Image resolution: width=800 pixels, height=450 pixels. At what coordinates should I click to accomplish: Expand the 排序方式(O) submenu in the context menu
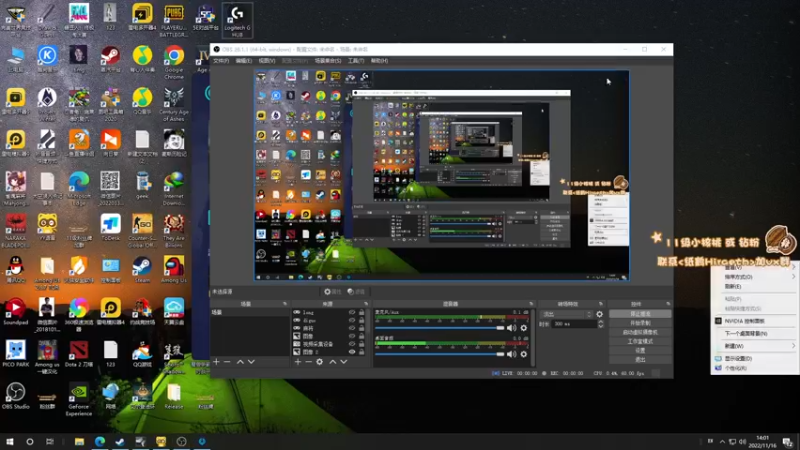pyautogui.click(x=755, y=277)
